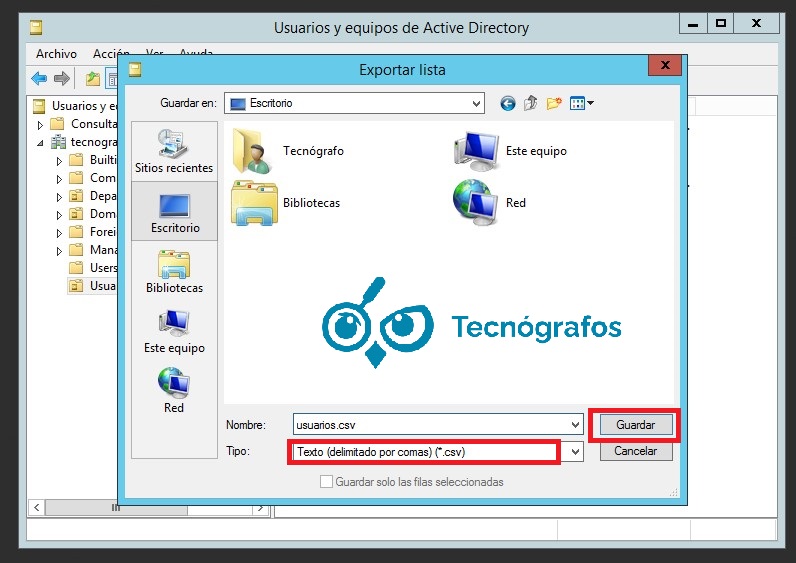Viewport: 796px width, 563px height.
Task: Expand the Guardar en location dropdown
Action: tap(476, 103)
